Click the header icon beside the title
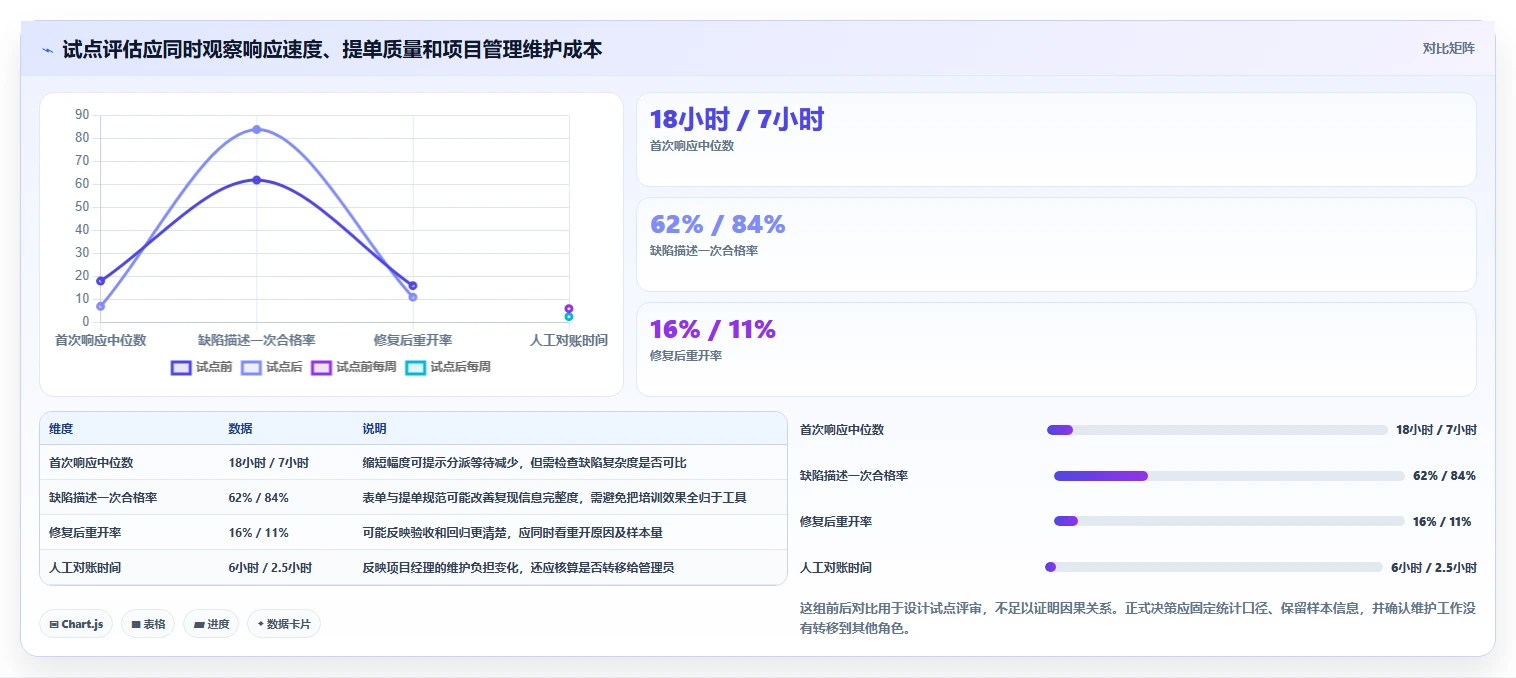The width and height of the screenshot is (1516, 678). 48,50
